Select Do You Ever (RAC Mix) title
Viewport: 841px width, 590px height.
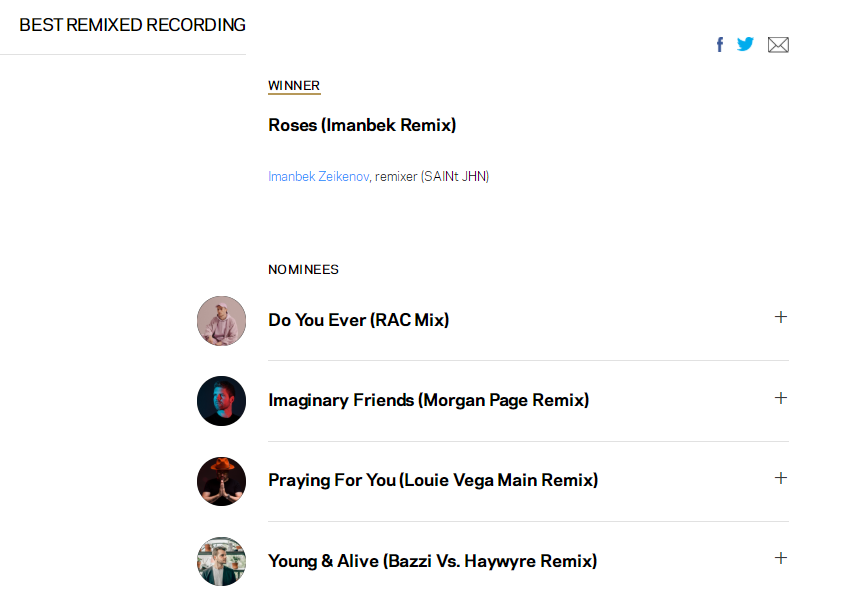358,320
